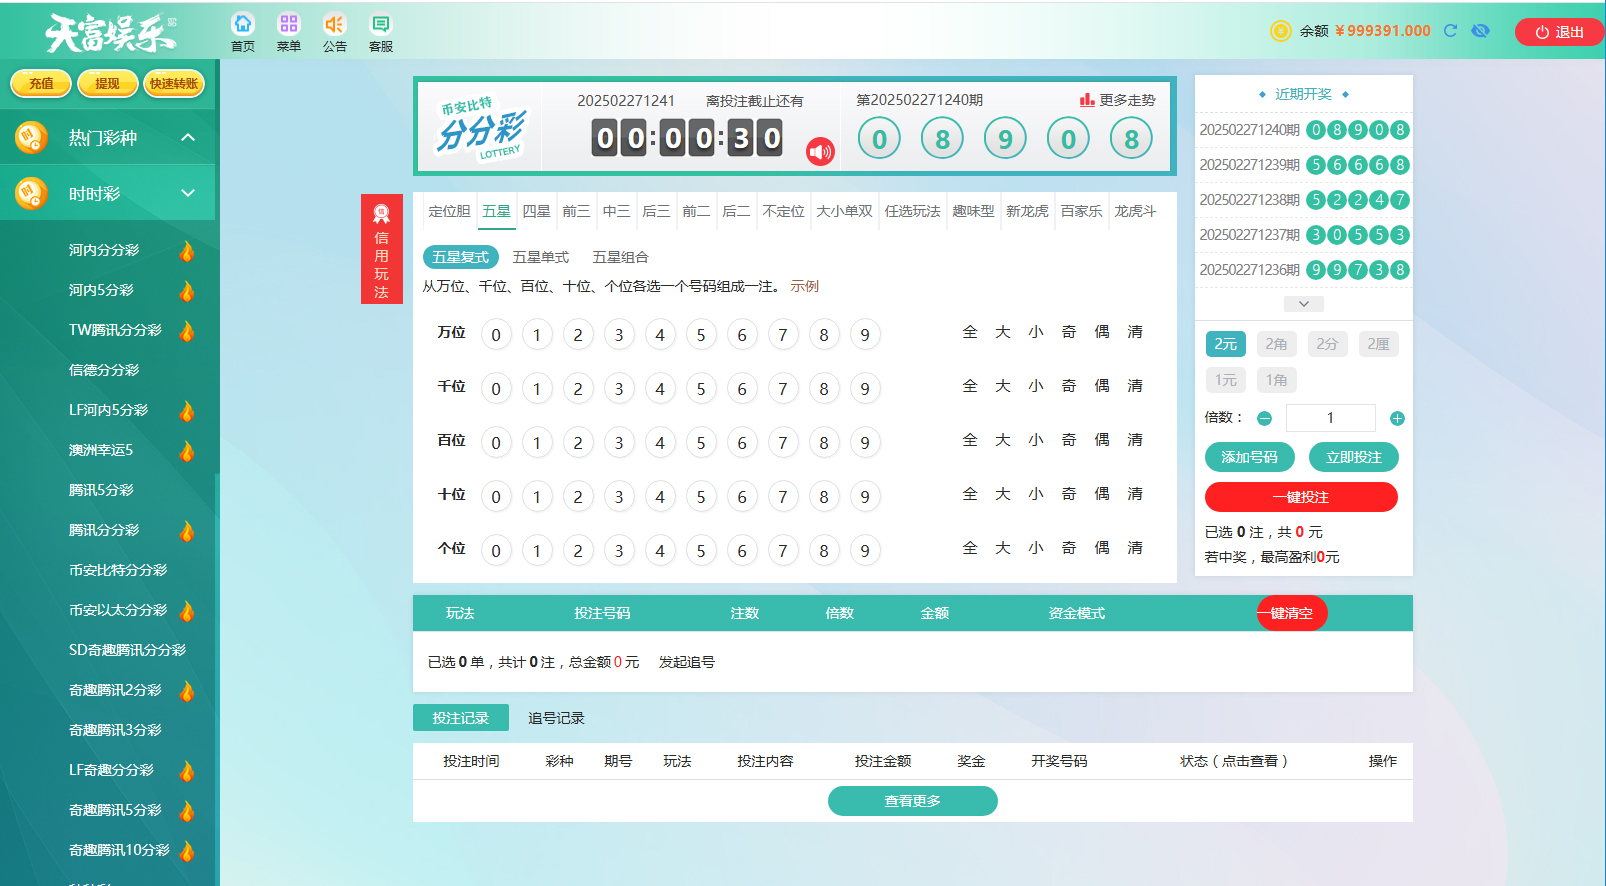Select the 五星单式 play mode
1606x886 pixels.
[540, 257]
